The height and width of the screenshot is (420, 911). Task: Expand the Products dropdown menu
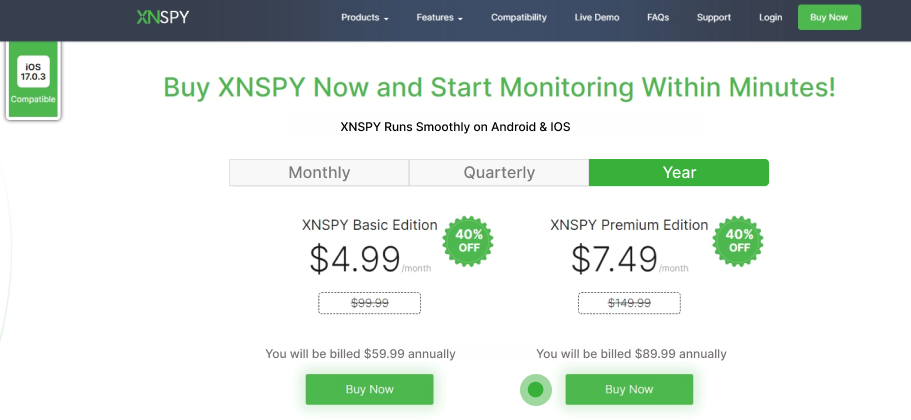[364, 18]
